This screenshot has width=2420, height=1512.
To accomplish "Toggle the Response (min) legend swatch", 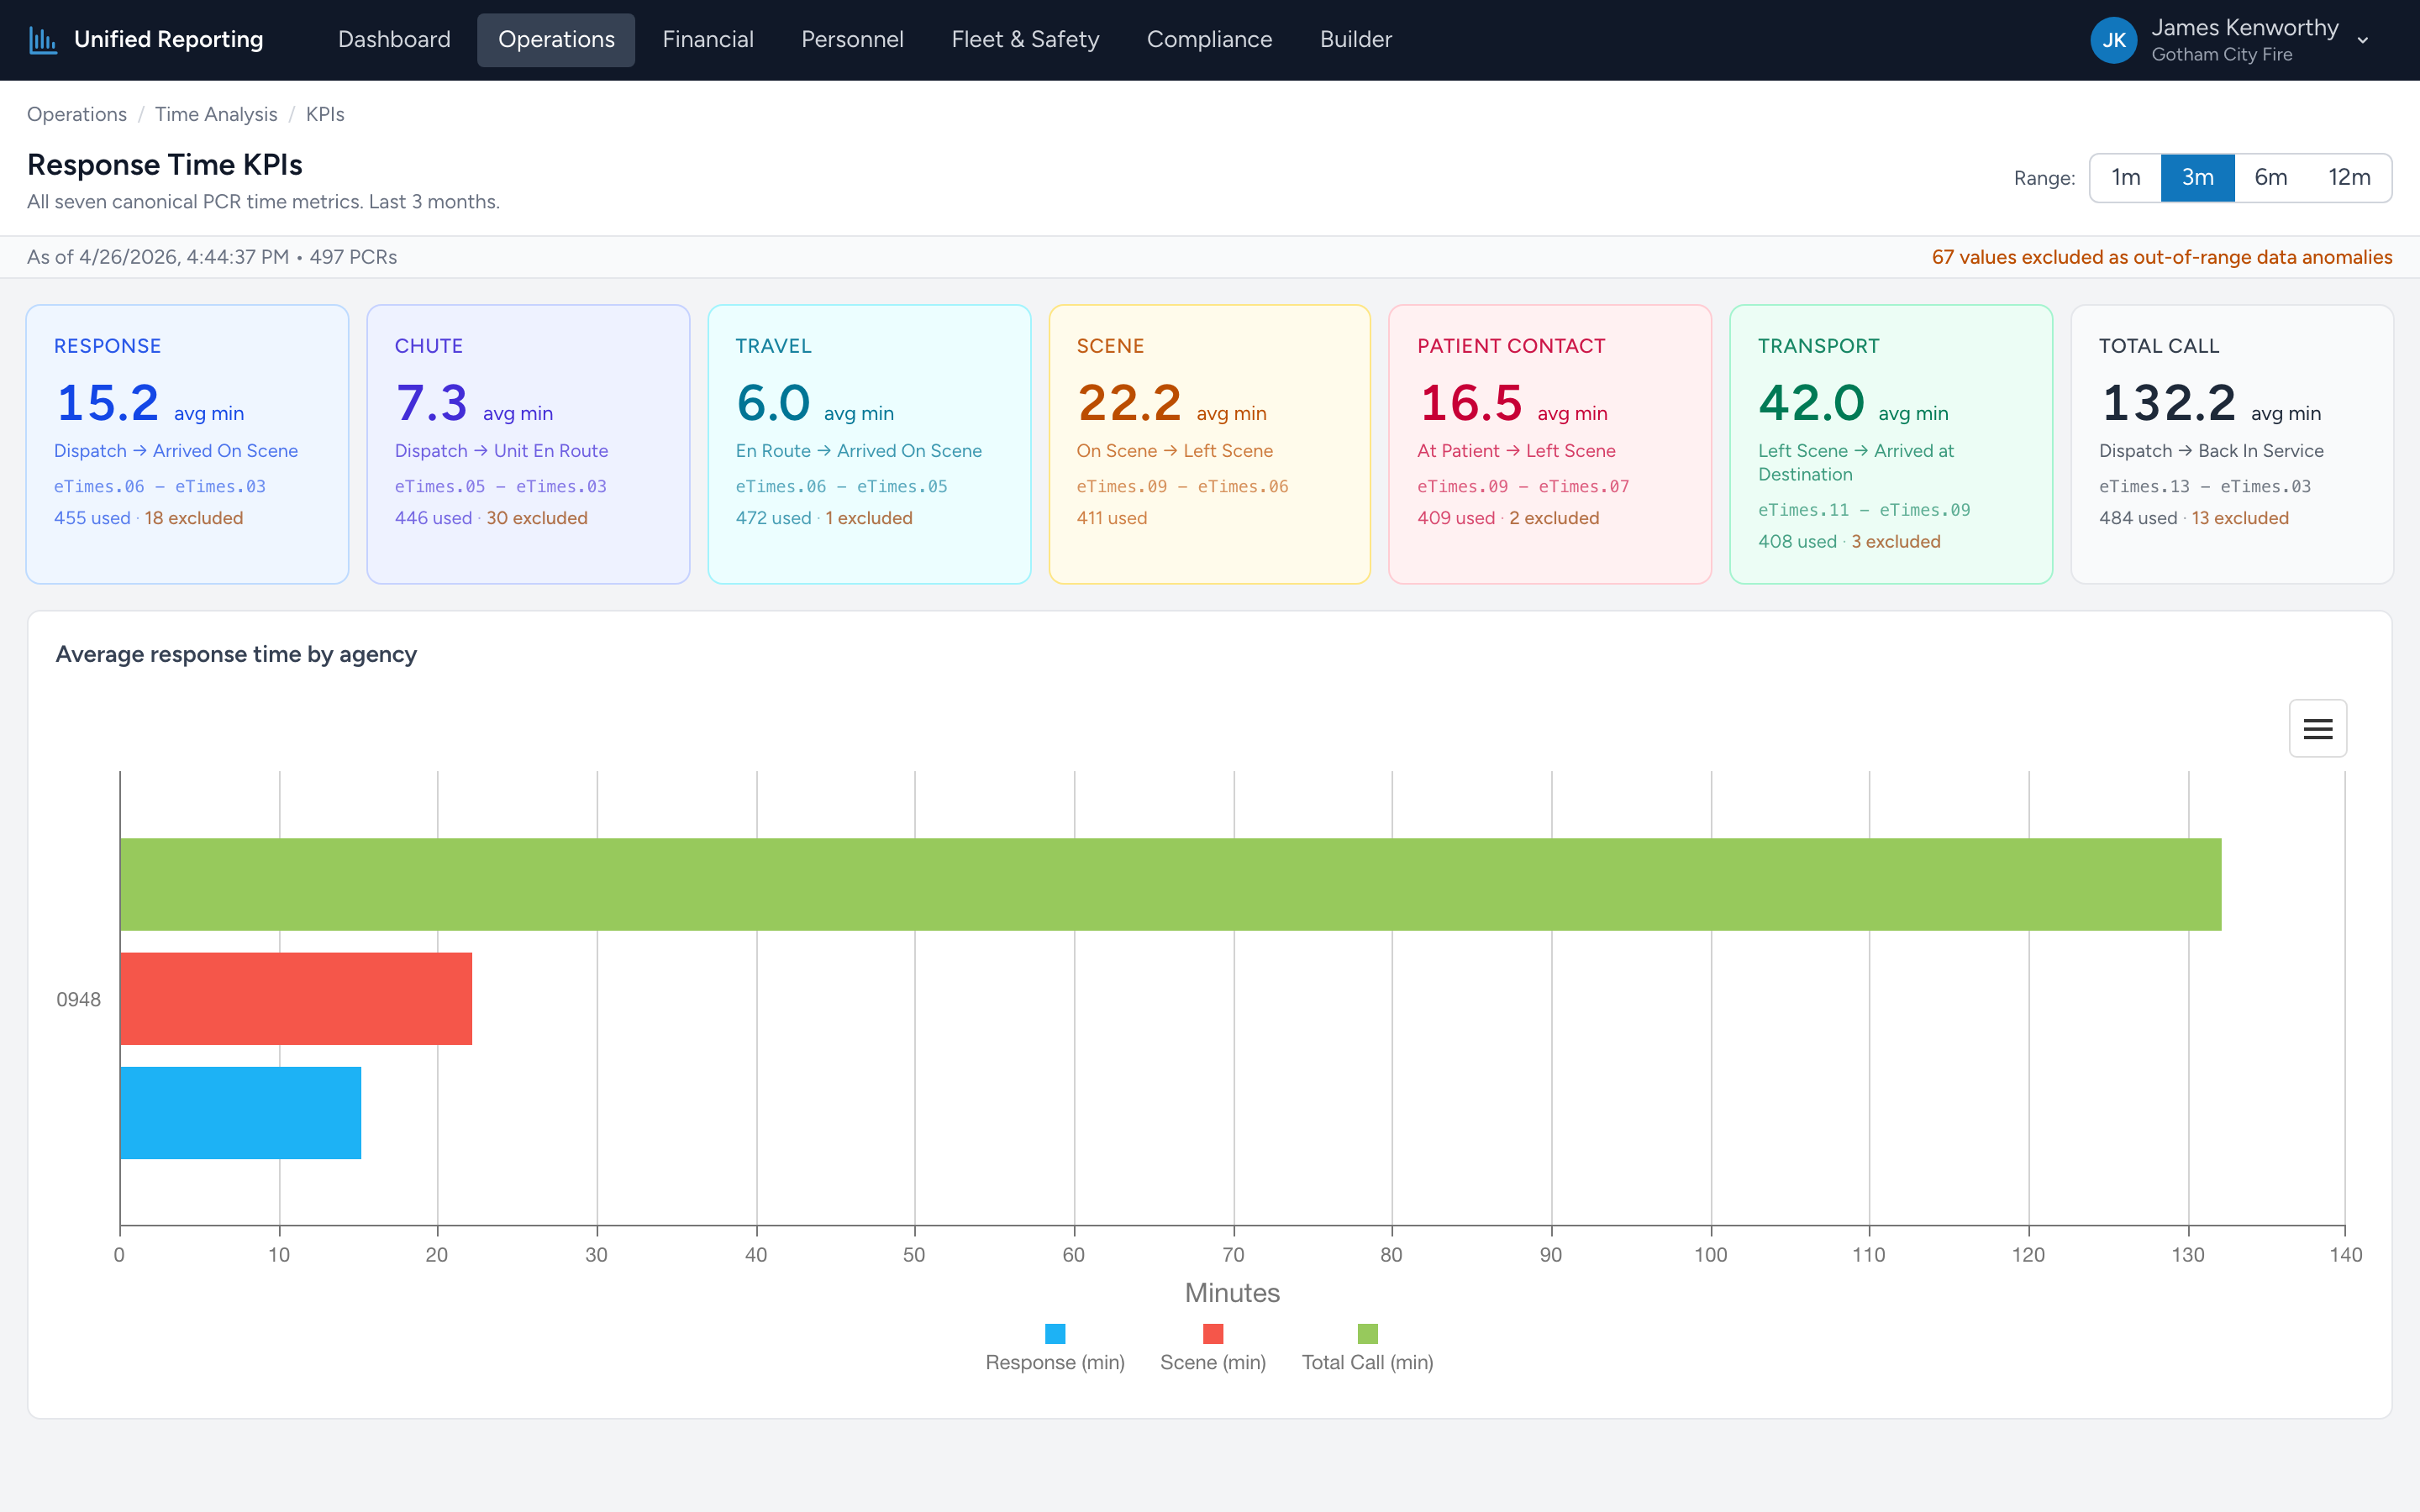I will tap(1055, 1334).
